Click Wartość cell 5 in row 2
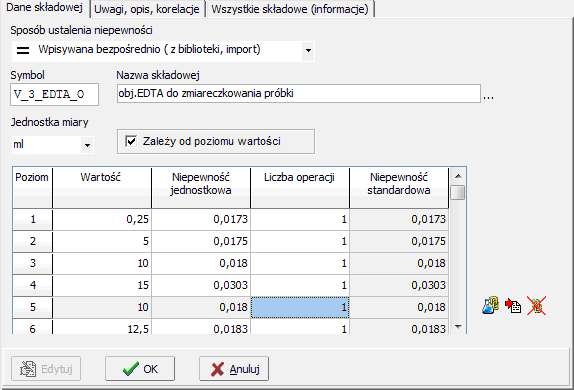Image resolution: width=574 pixels, height=390 pixels. [x=102, y=241]
